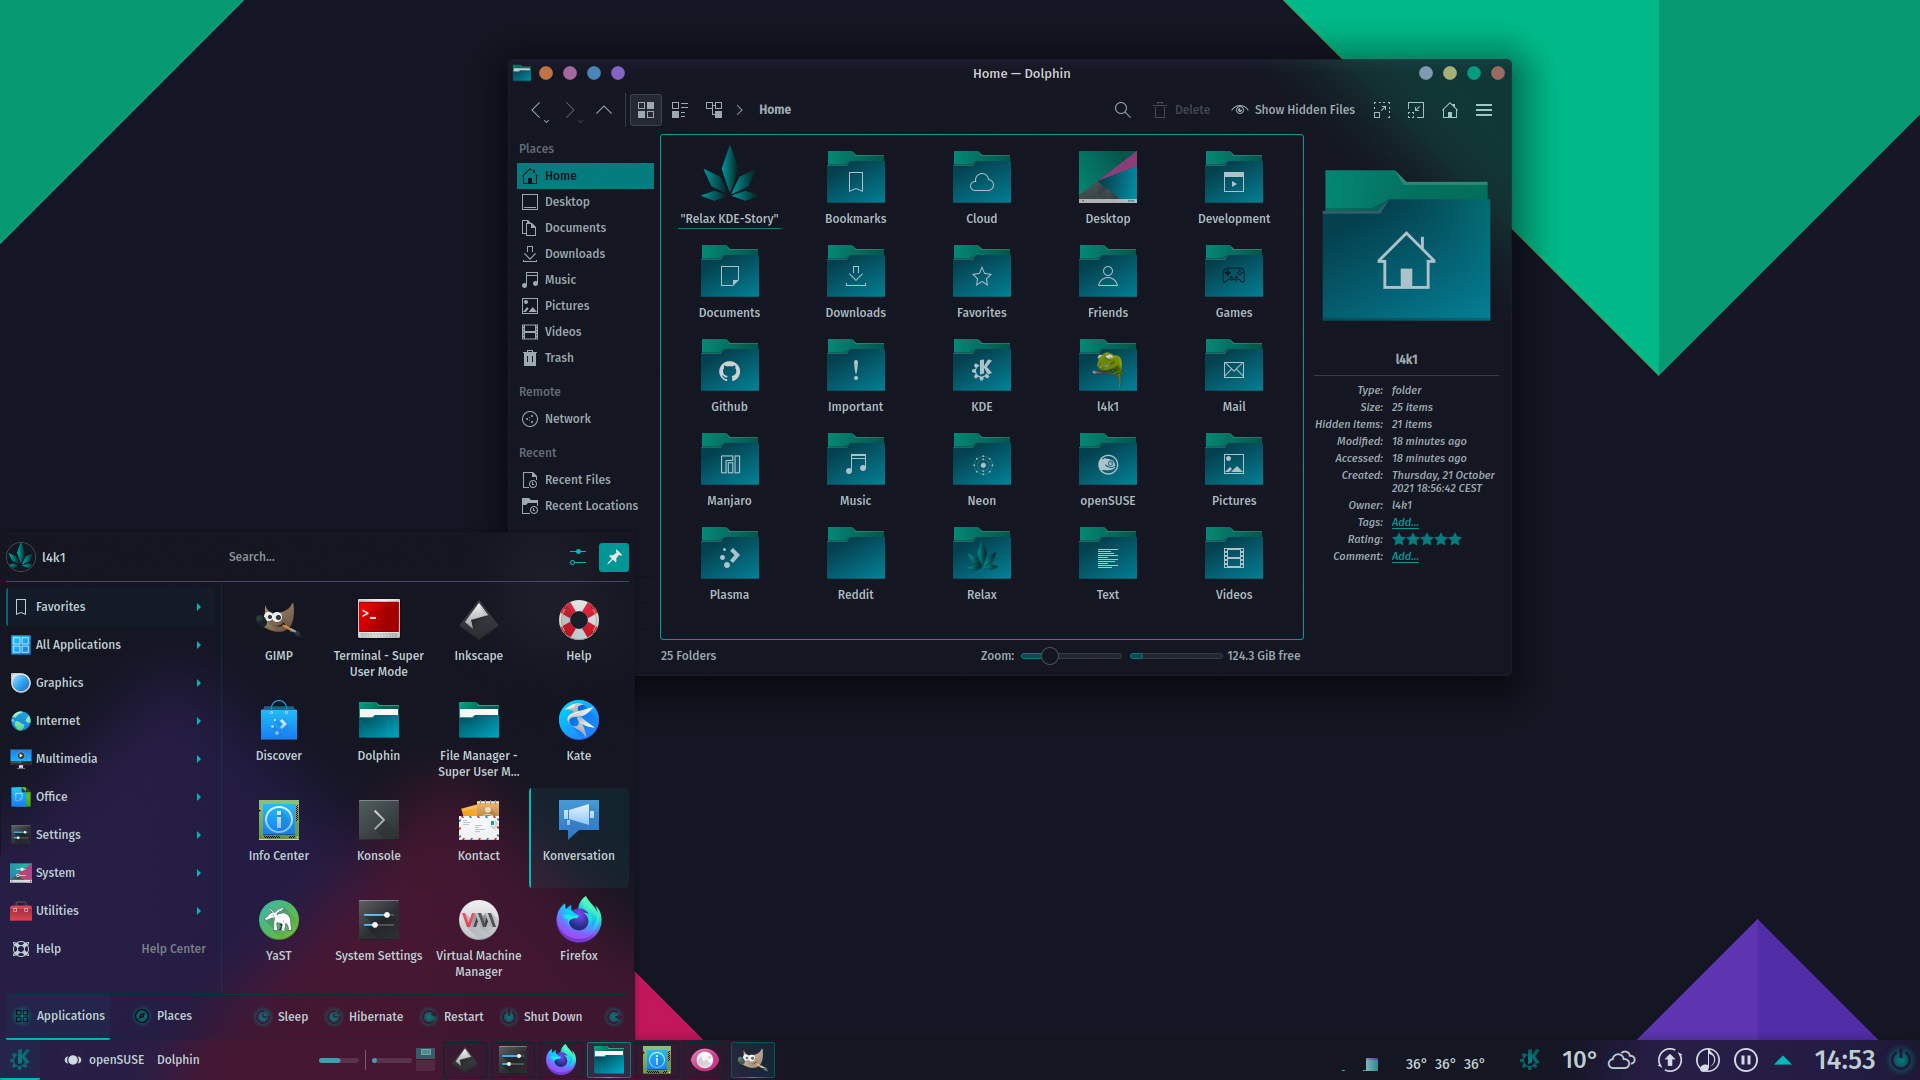Image resolution: width=1920 pixels, height=1080 pixels.
Task: Click the disk free space bar
Action: [x=1176, y=656]
